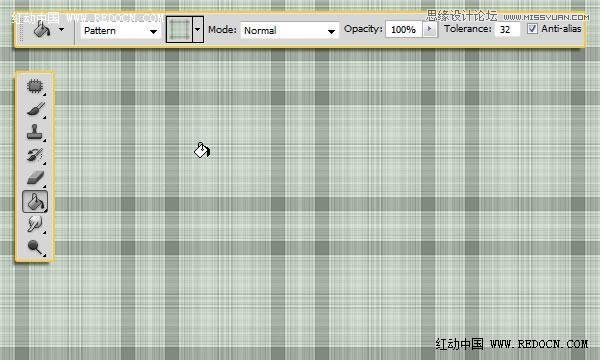This screenshot has height=360, width=600.
Task: Open the Opacity slider arrow
Action: coord(429,29)
